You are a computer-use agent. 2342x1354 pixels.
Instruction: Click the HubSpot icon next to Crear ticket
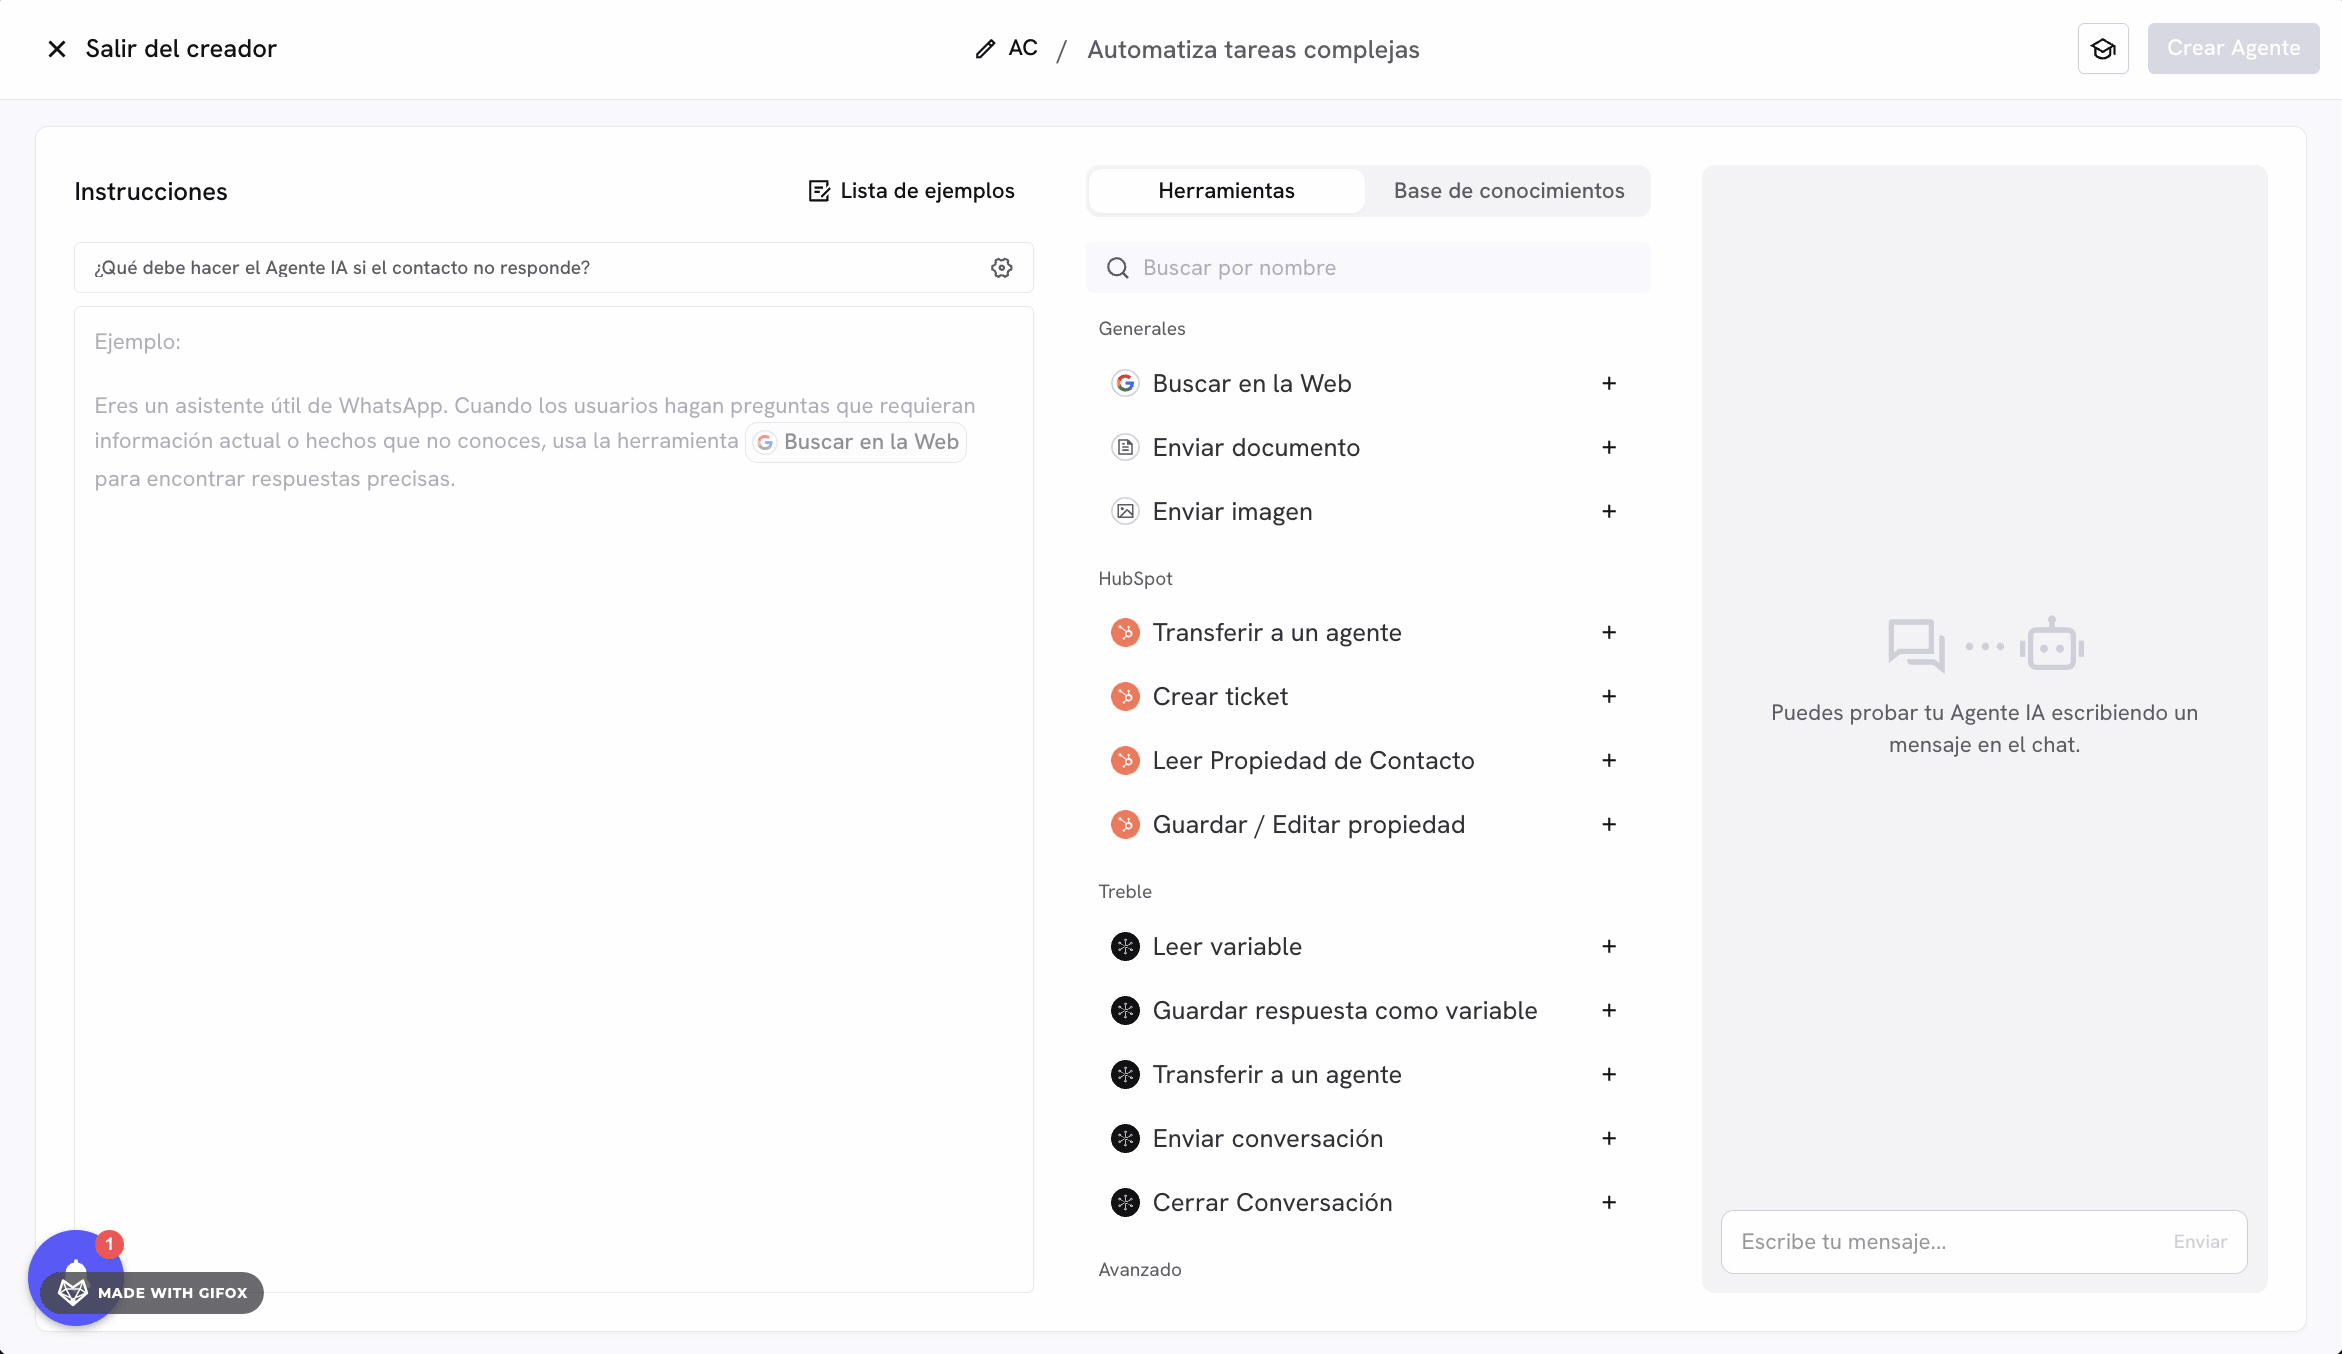click(1125, 696)
